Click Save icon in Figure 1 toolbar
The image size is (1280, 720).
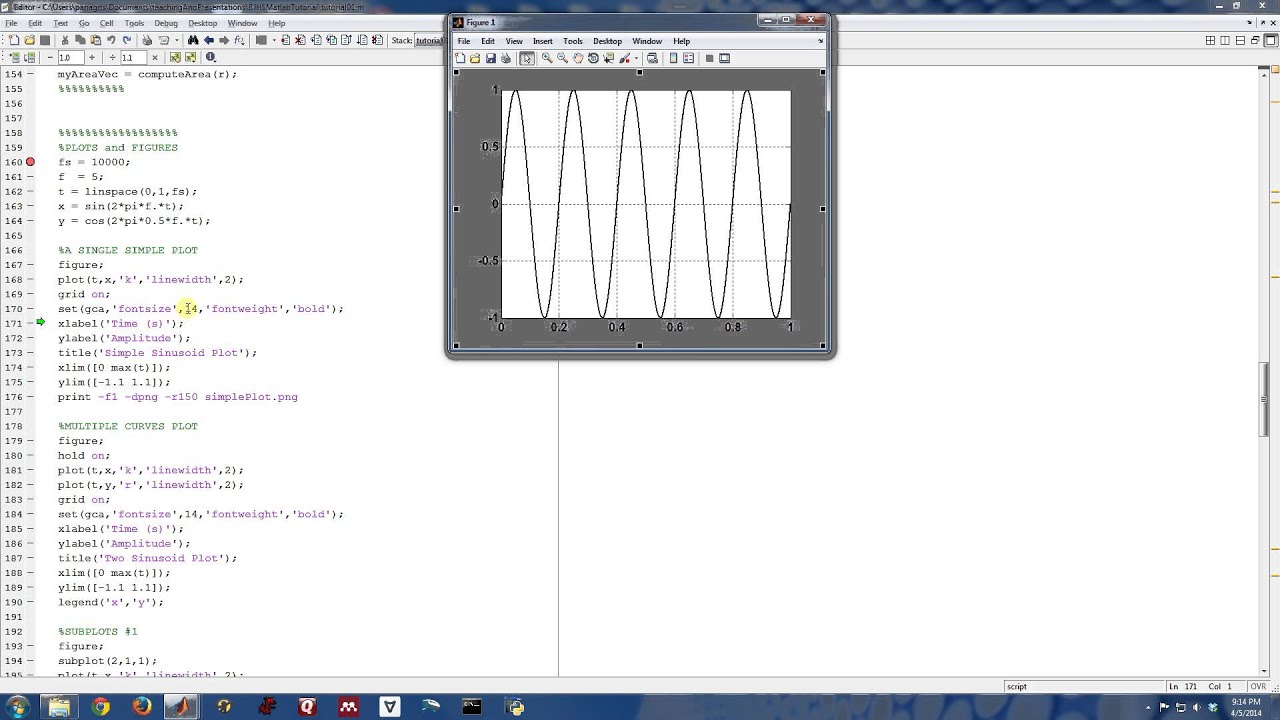click(x=491, y=58)
